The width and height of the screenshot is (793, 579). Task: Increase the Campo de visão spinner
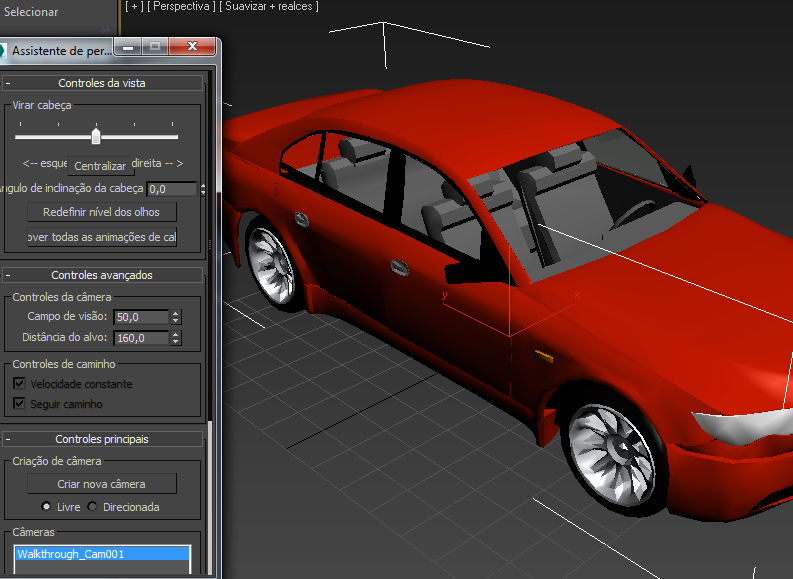tap(175, 314)
